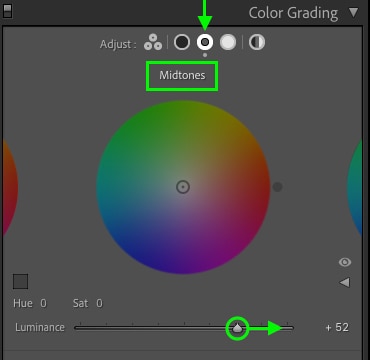Click the Hue label
The image size is (370, 360).
(x=23, y=303)
